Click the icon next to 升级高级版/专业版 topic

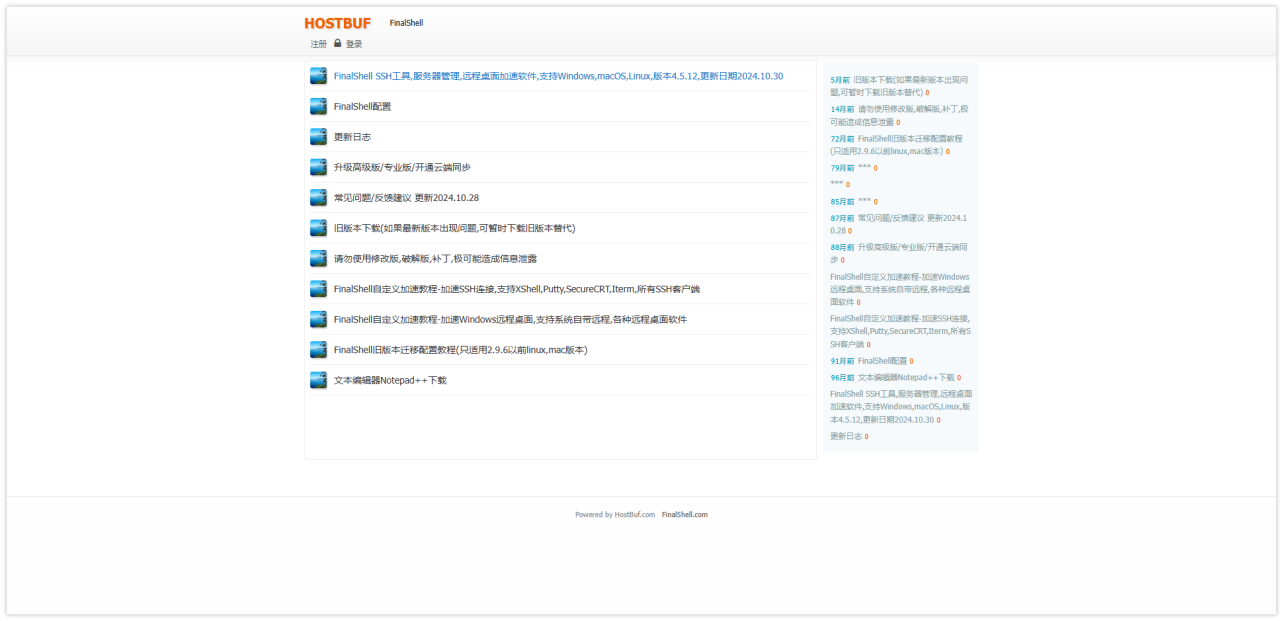pos(318,167)
